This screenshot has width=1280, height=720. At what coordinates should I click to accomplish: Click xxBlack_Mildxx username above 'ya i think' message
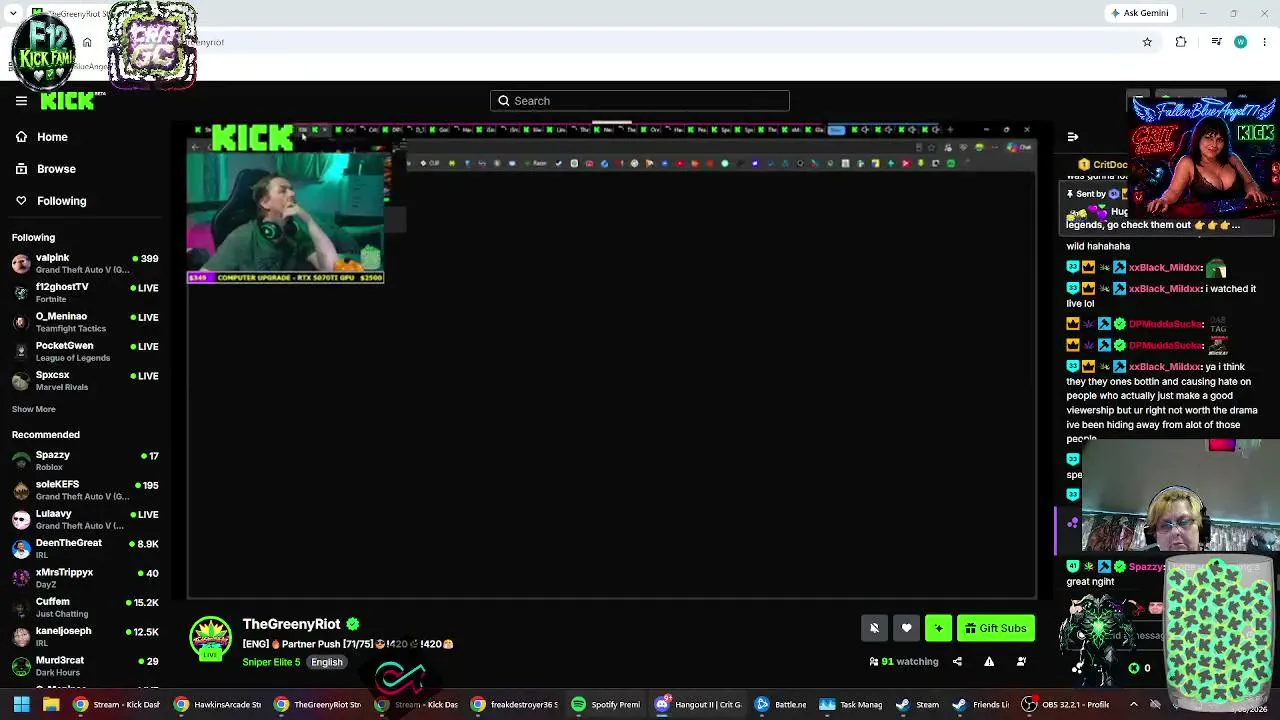pos(1165,367)
